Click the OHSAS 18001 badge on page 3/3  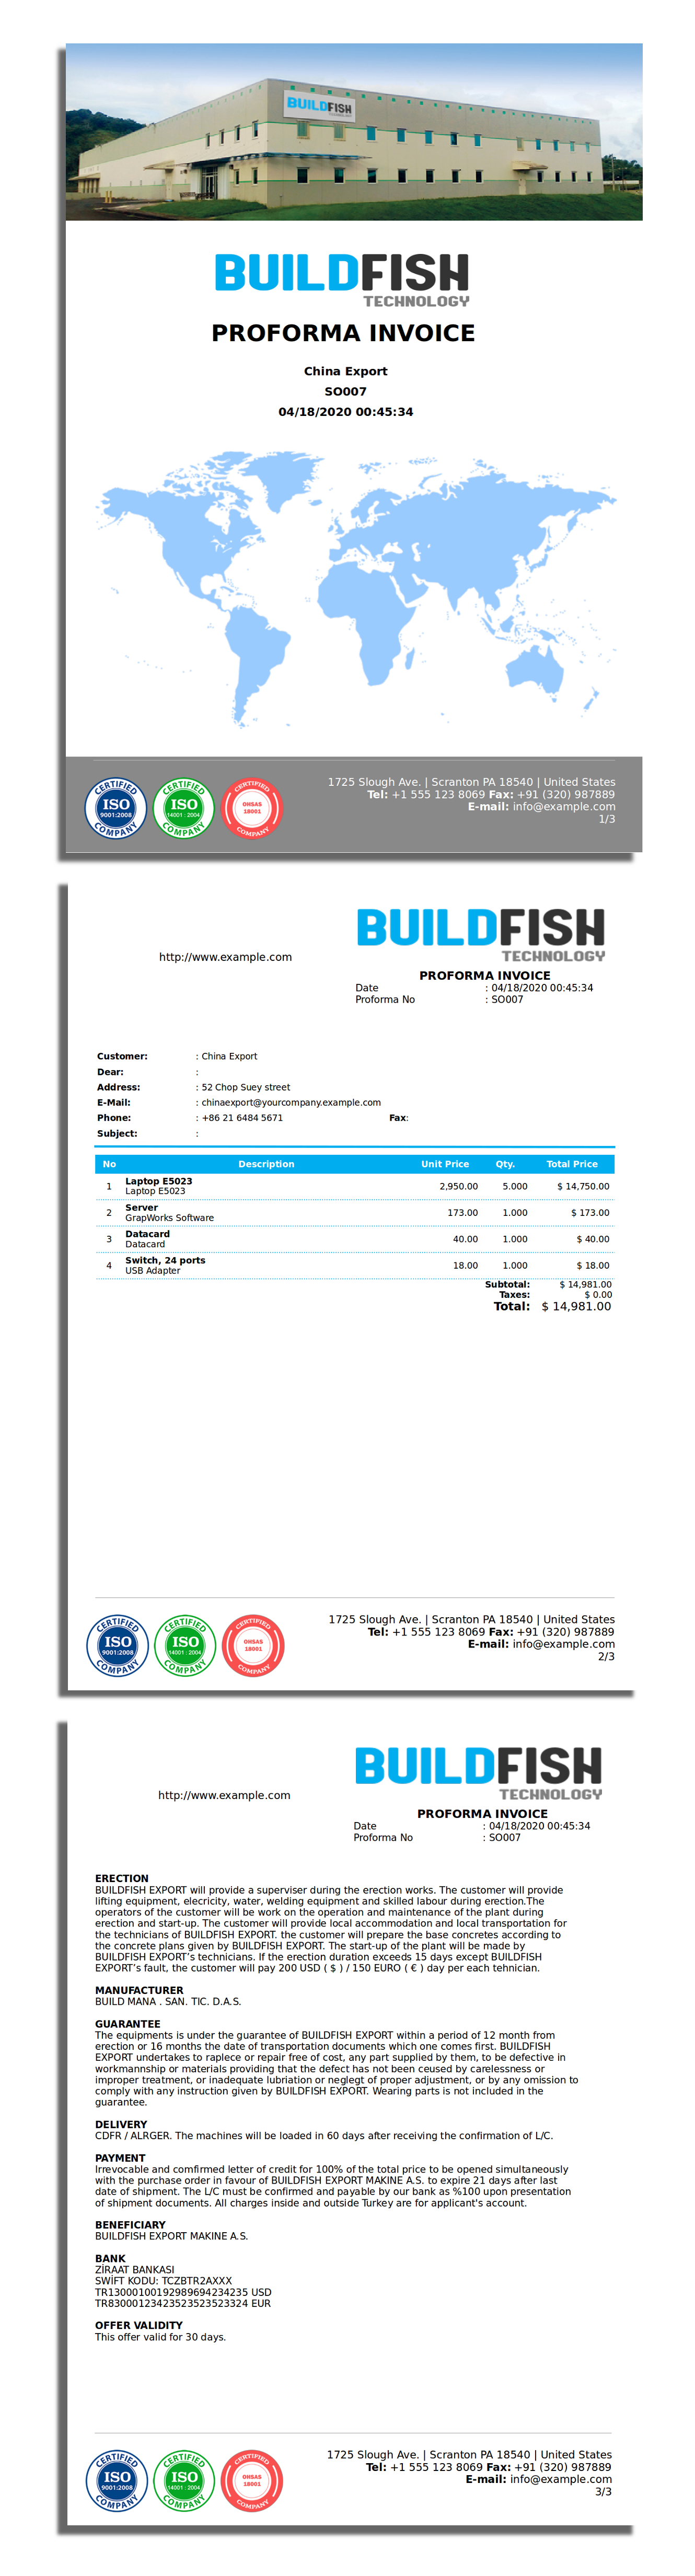[252, 2480]
